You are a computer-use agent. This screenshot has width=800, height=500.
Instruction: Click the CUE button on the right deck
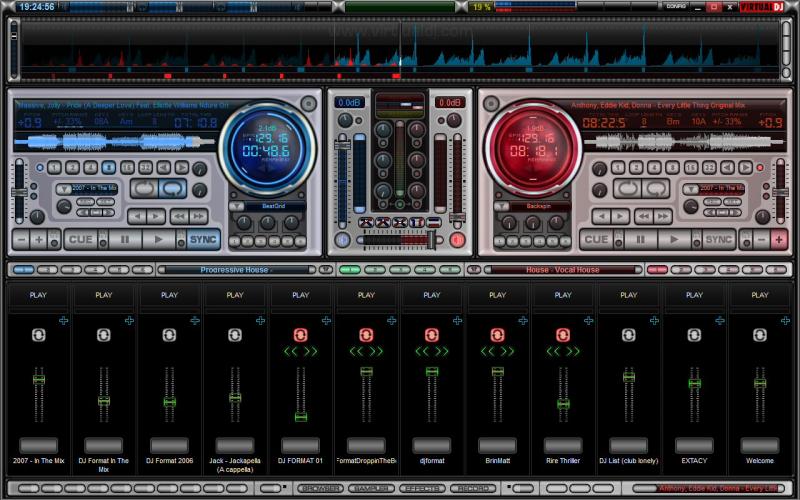[x=596, y=239]
